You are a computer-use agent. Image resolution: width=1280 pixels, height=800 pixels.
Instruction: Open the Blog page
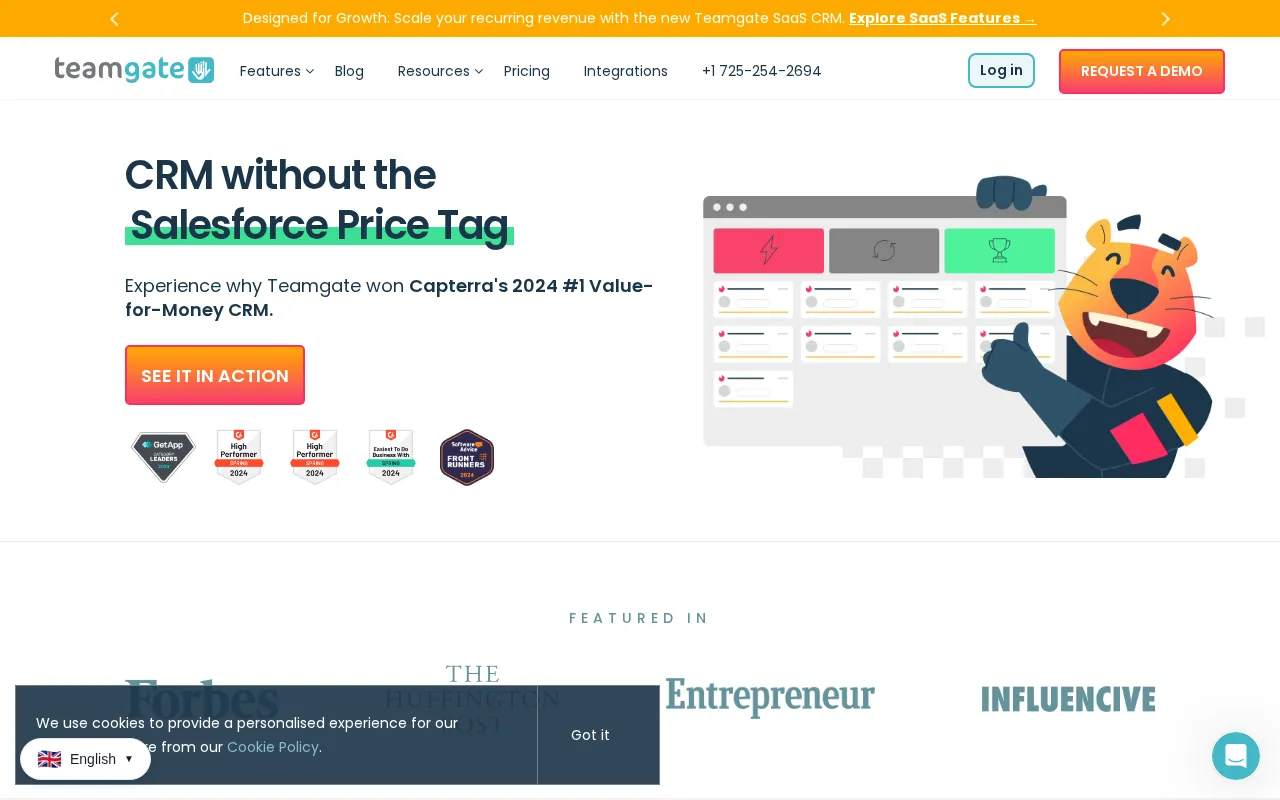click(349, 71)
